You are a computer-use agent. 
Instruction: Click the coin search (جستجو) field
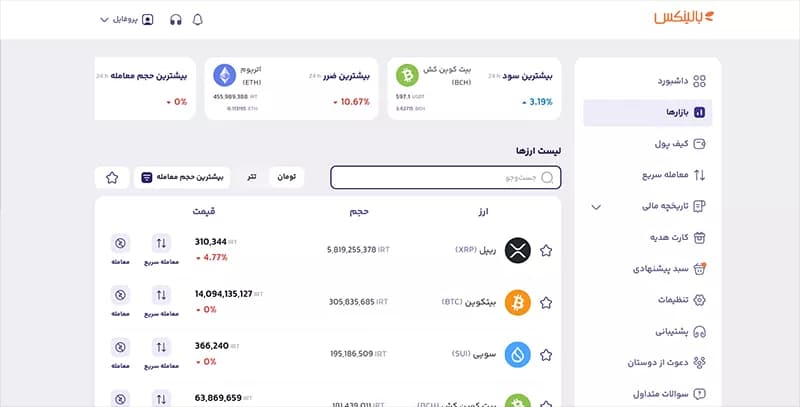tap(446, 177)
